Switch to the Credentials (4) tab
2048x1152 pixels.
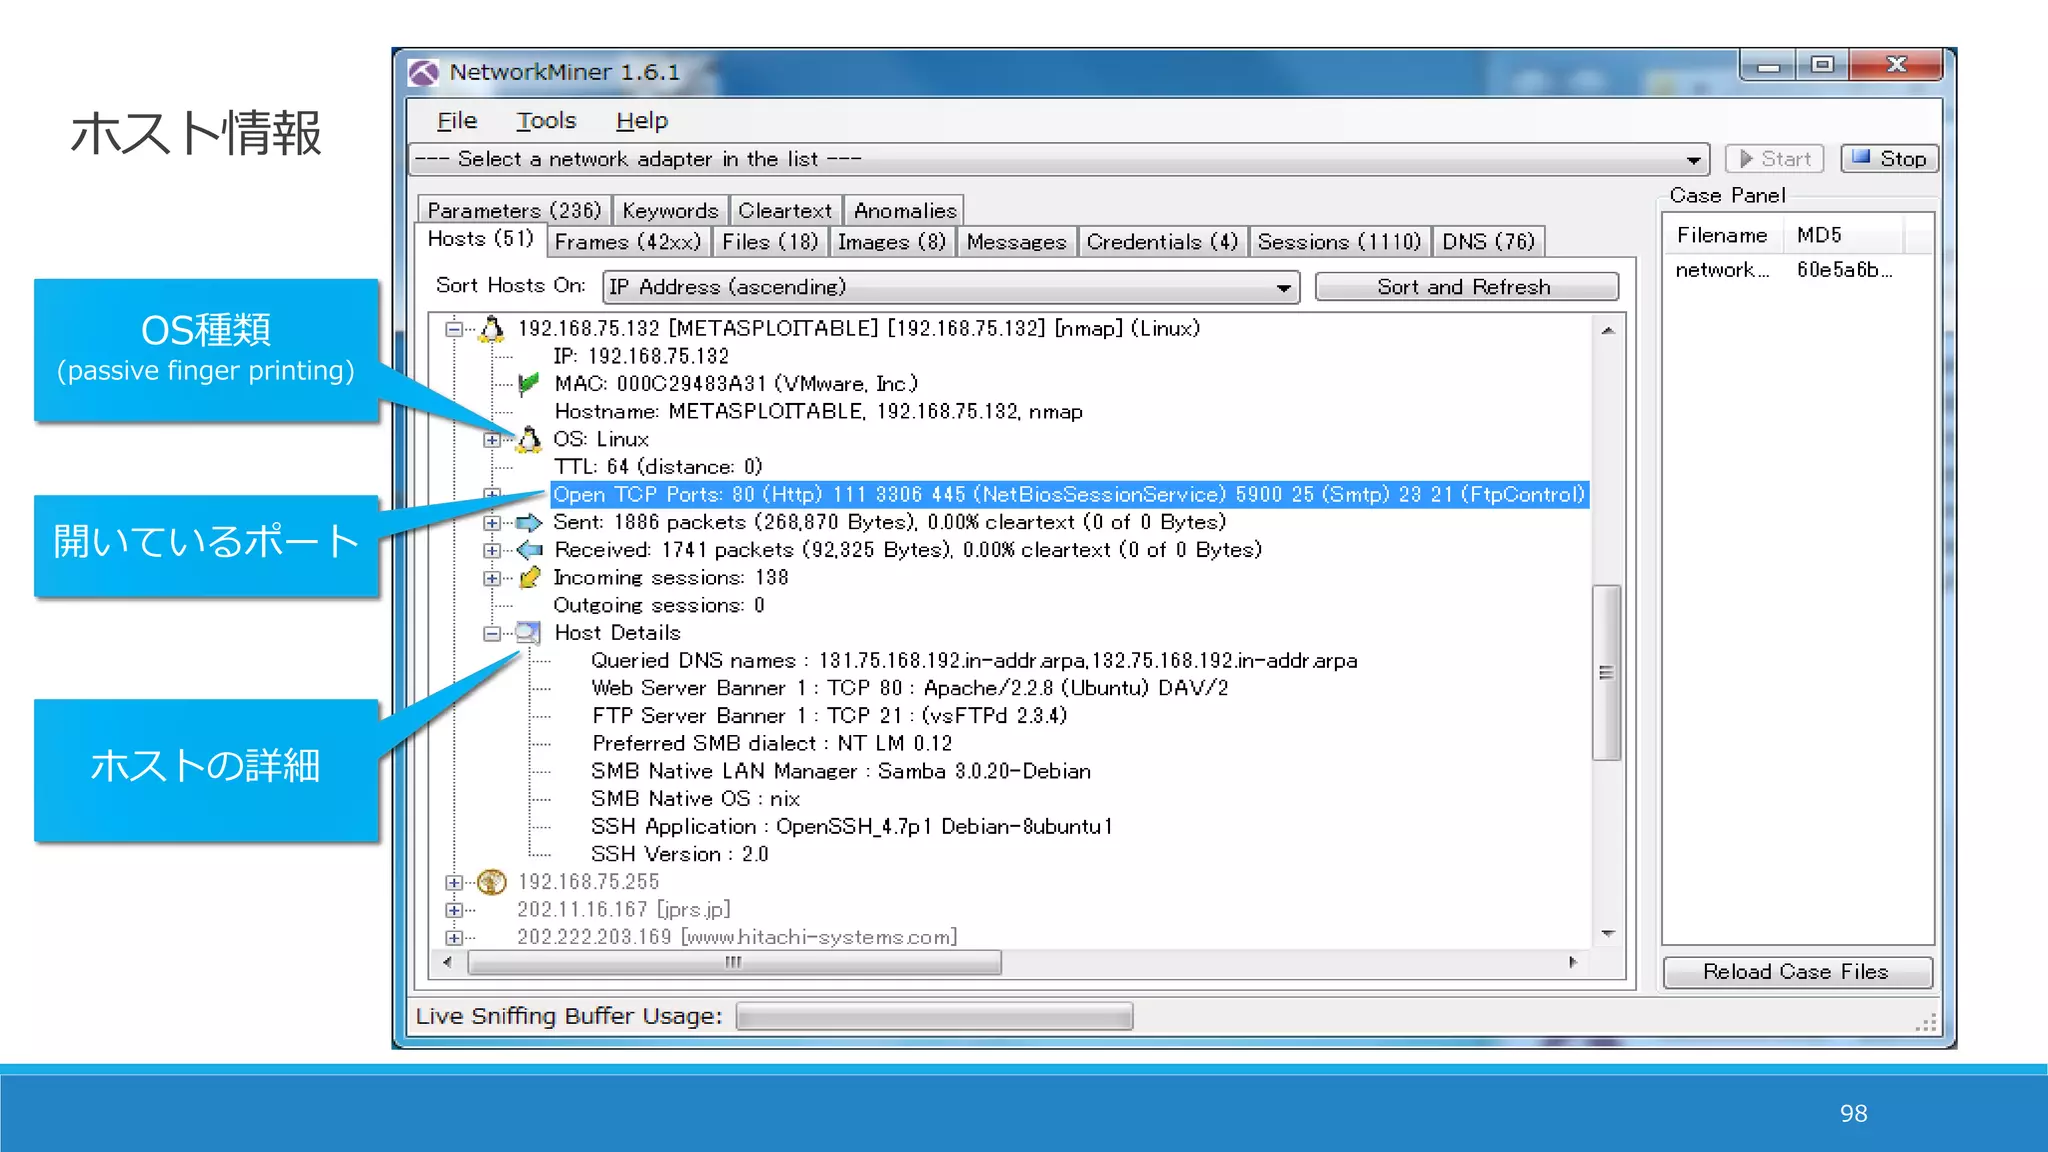pyautogui.click(x=1162, y=242)
